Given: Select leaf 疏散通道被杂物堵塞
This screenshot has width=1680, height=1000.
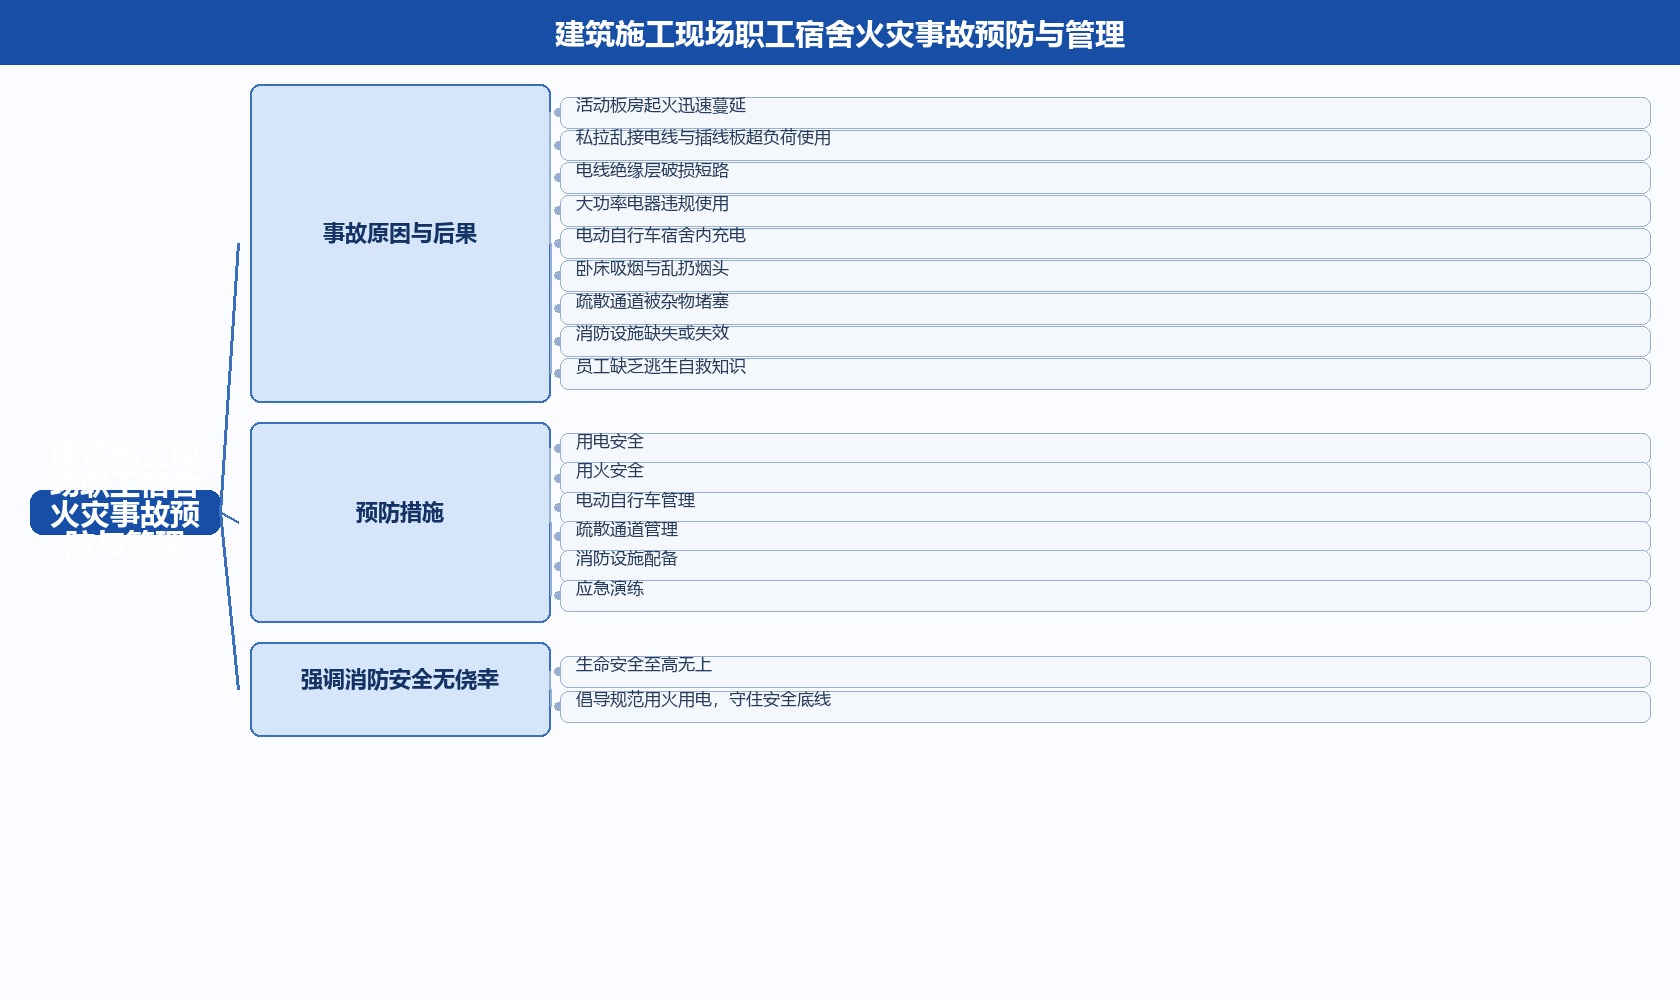Looking at the screenshot, I should pyautogui.click(x=1105, y=308).
